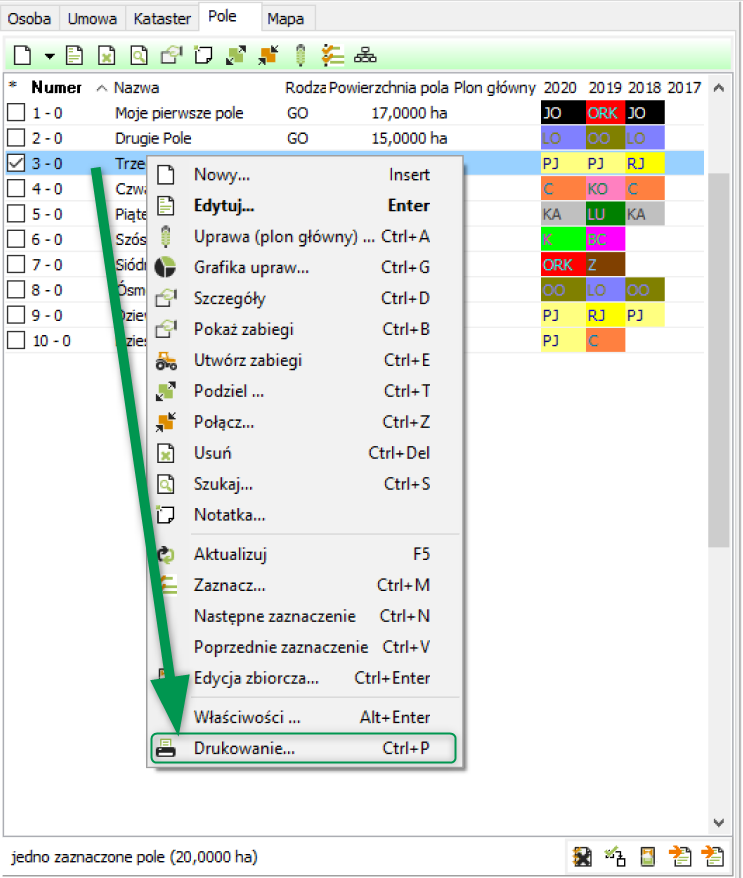Viewport: 743px width, 878px height.
Task: Click the New field document icon in toolbar
Action: (x=23, y=55)
